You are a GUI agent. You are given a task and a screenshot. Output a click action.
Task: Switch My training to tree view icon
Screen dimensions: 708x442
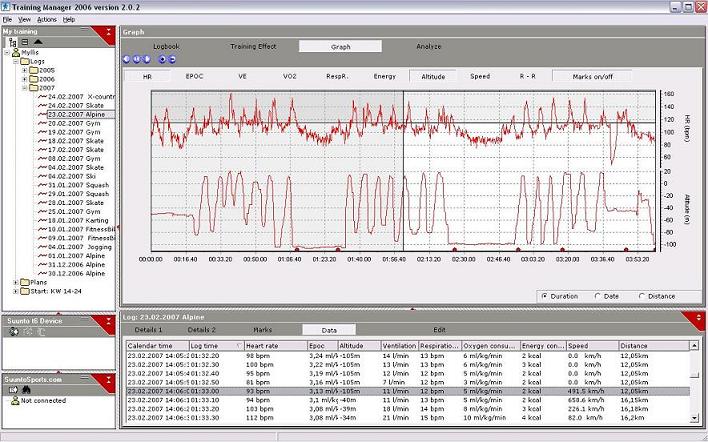[x=13, y=42]
